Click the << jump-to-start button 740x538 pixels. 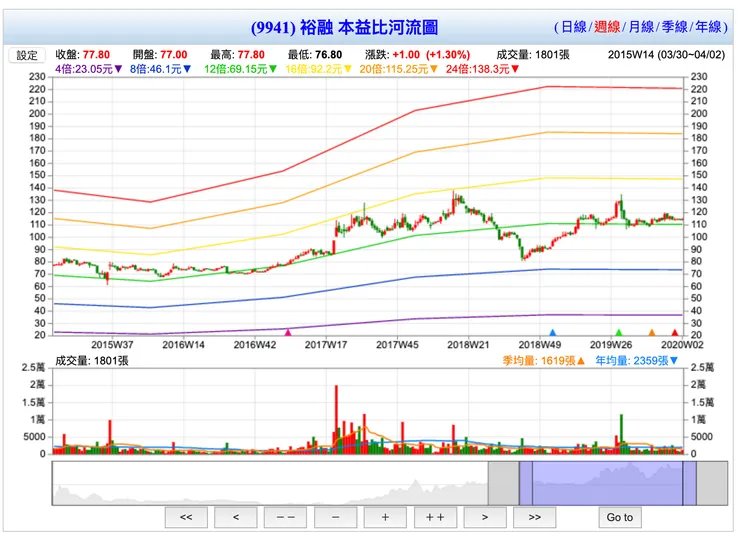click(x=186, y=517)
